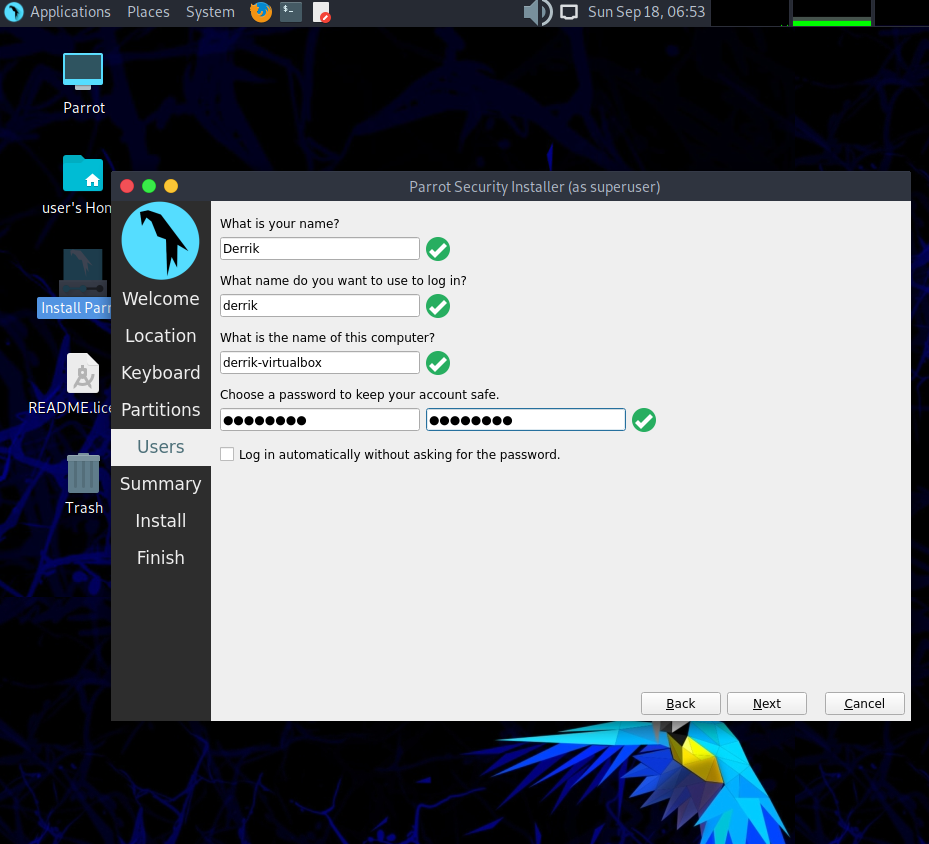Click the checkmark beside the computer name field
Image resolution: width=929 pixels, height=844 pixels.
pos(437,363)
